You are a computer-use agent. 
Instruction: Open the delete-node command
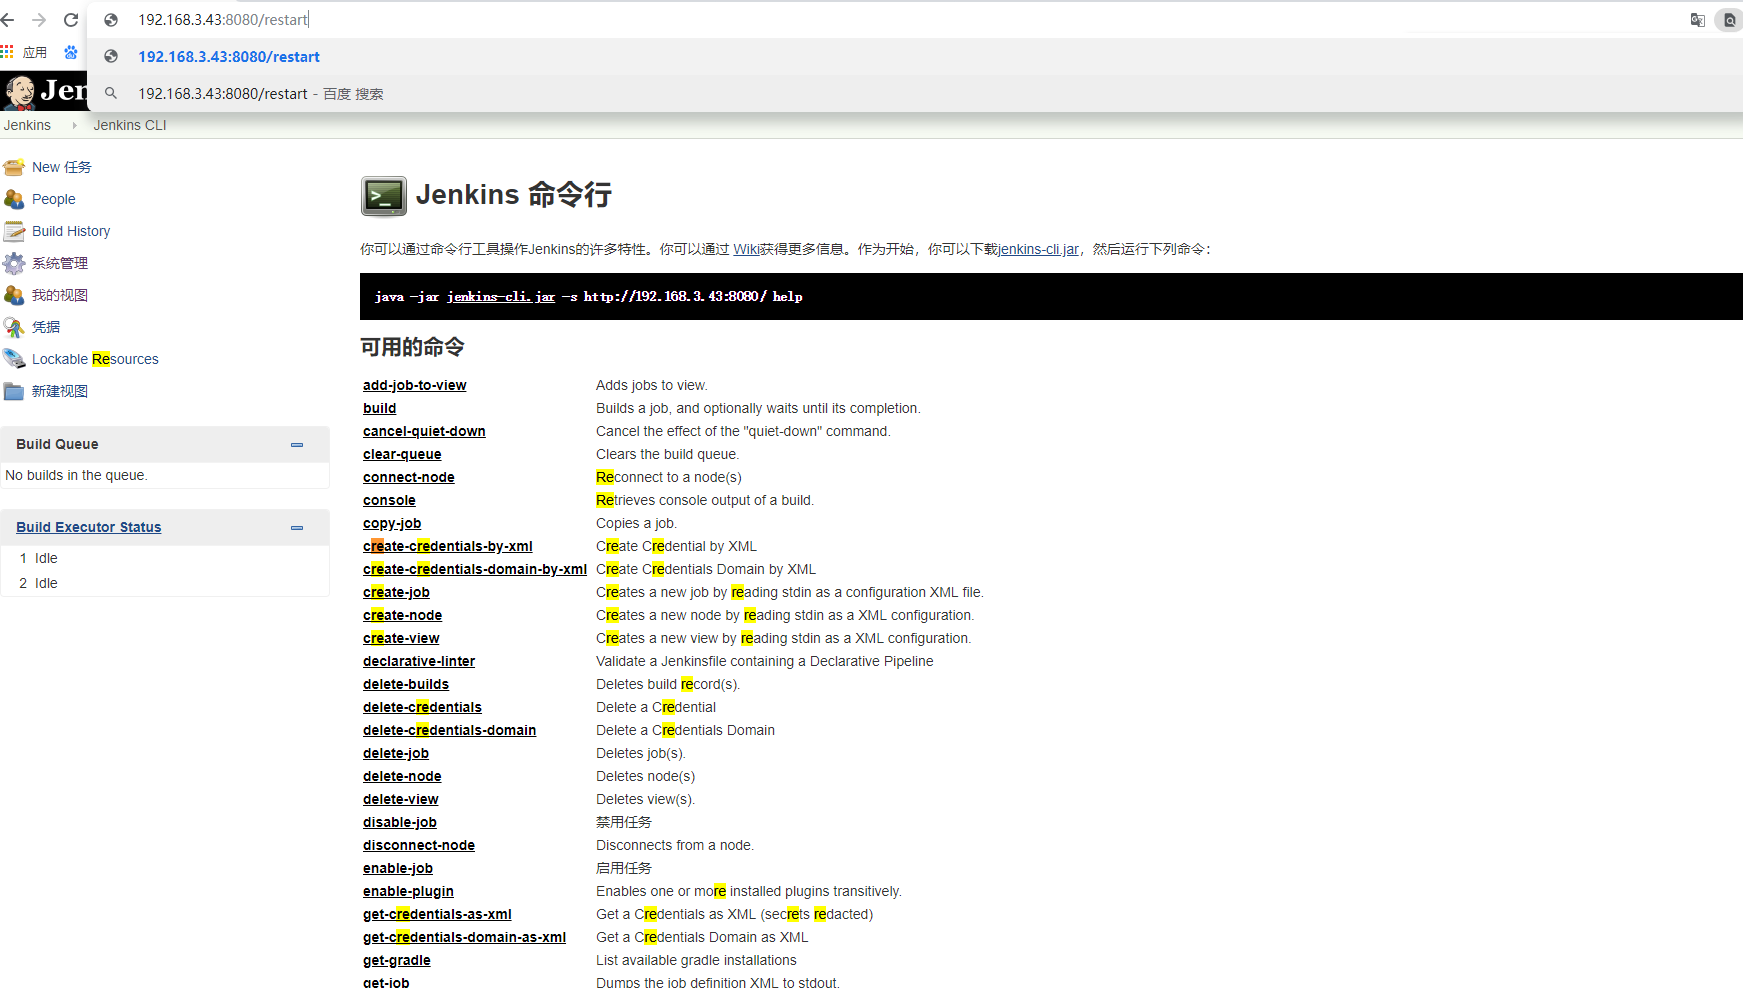[x=402, y=776]
